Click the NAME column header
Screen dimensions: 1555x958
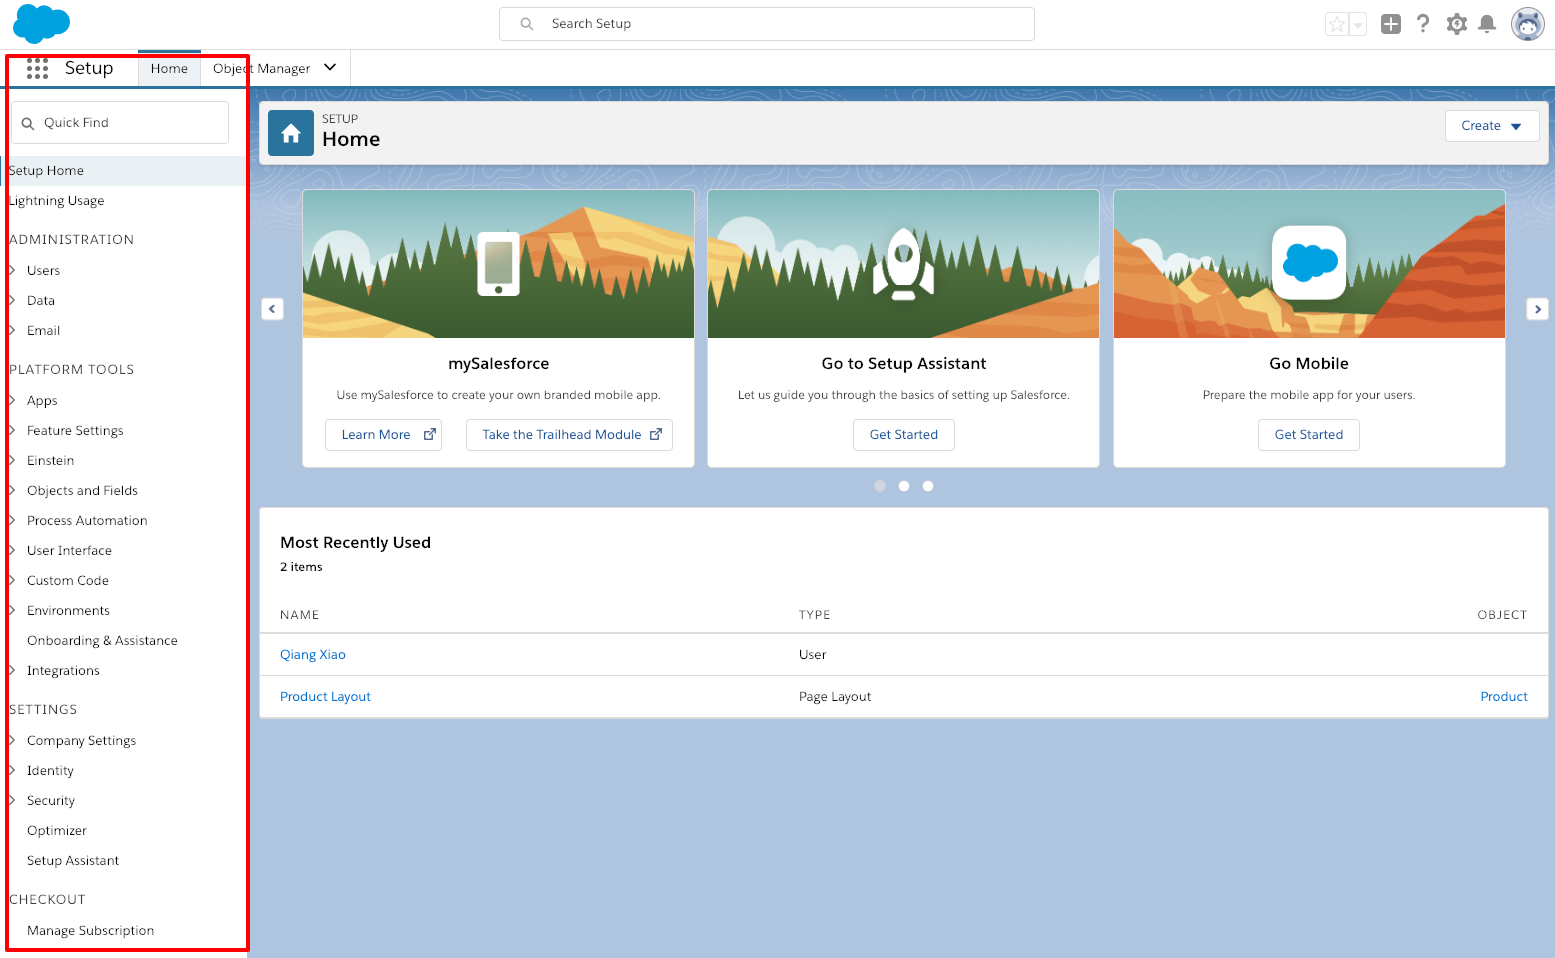[x=300, y=615]
